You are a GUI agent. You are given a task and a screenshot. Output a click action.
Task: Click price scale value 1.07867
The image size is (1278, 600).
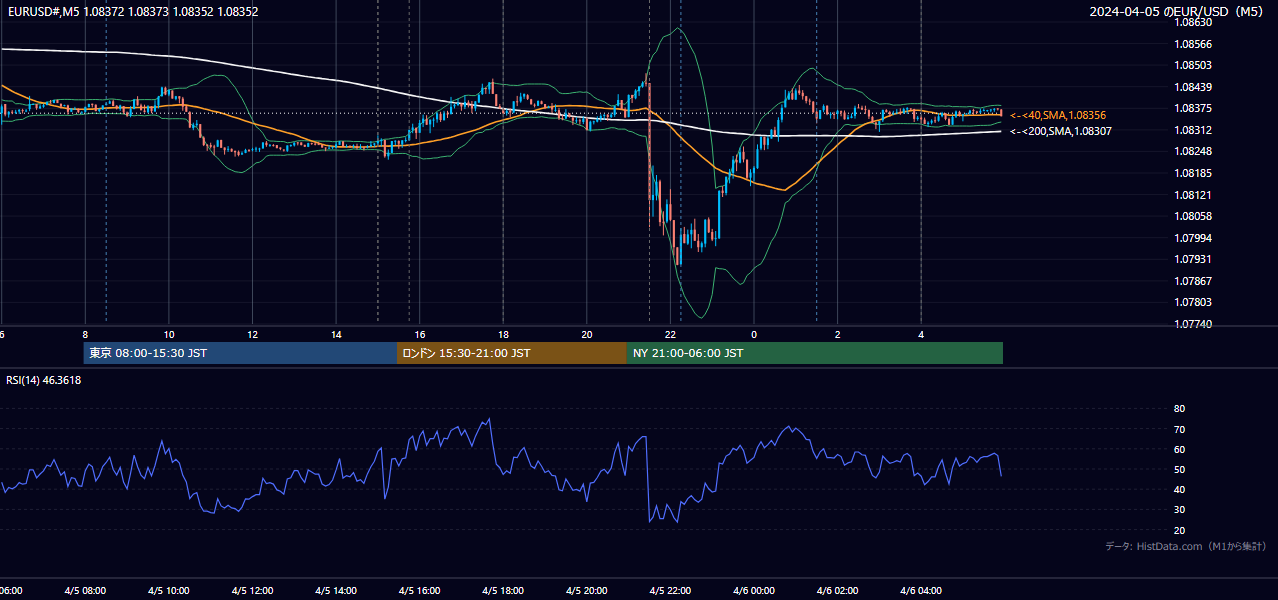pyautogui.click(x=1191, y=281)
